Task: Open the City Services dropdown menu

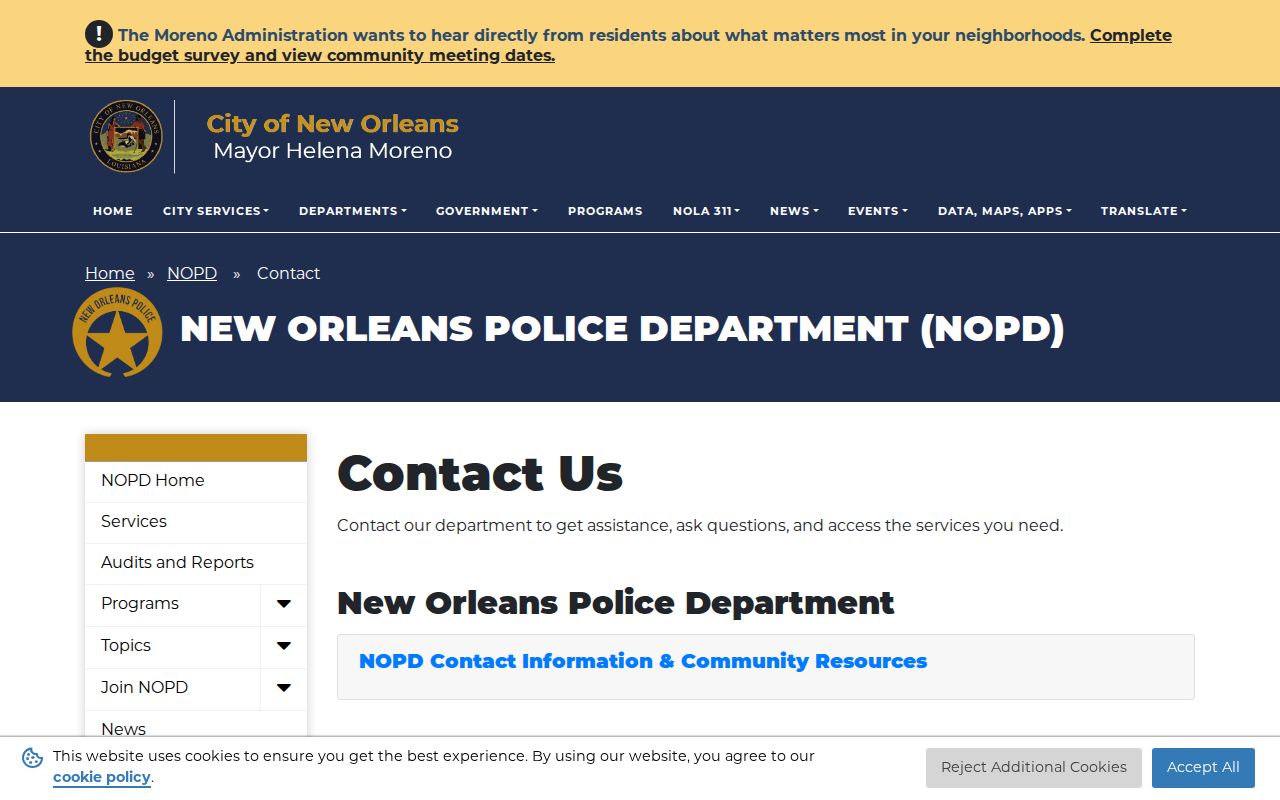Action: pos(216,211)
